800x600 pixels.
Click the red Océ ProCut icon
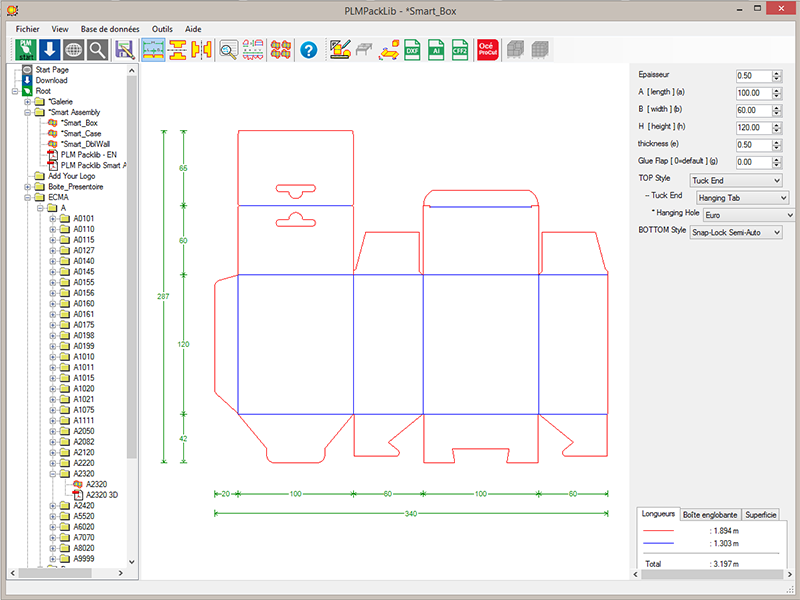(x=488, y=50)
